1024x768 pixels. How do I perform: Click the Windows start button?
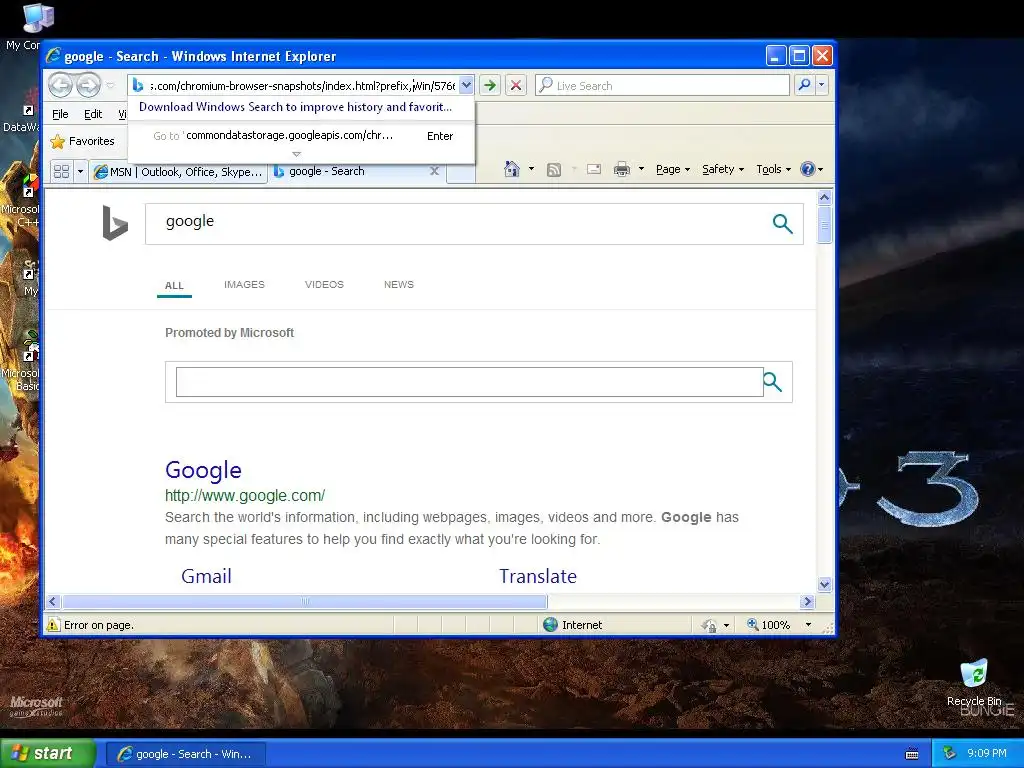point(48,753)
